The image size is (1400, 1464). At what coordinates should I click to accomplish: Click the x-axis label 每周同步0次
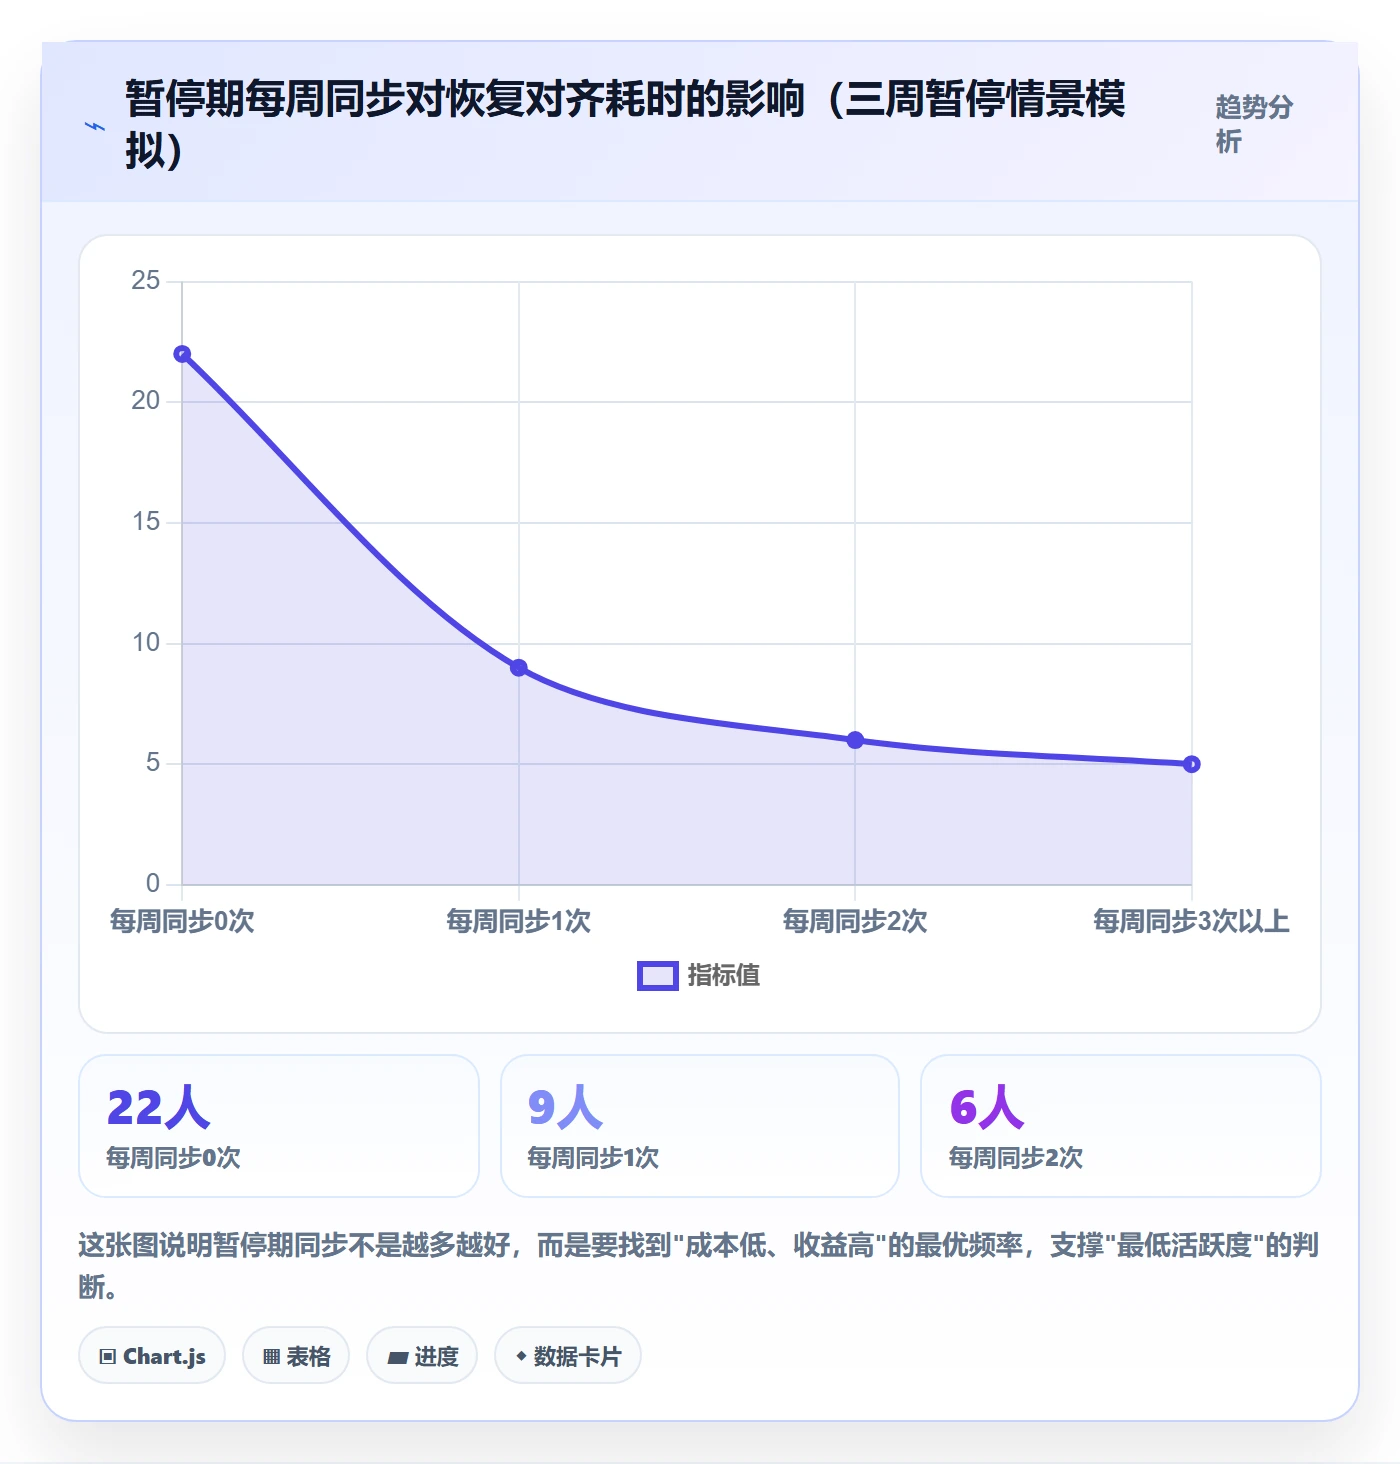coord(182,921)
